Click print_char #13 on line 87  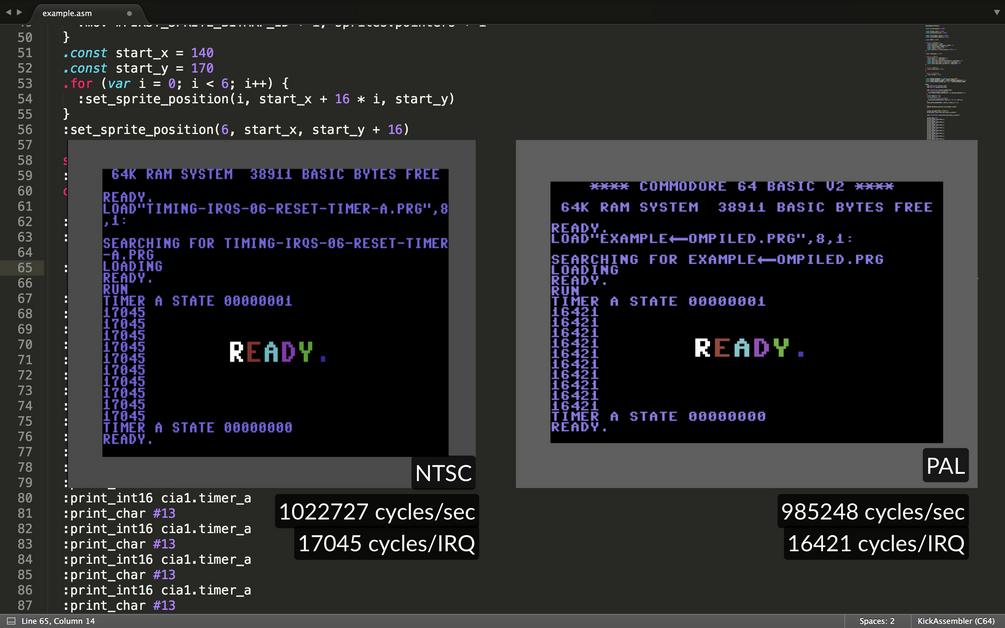pos(119,606)
